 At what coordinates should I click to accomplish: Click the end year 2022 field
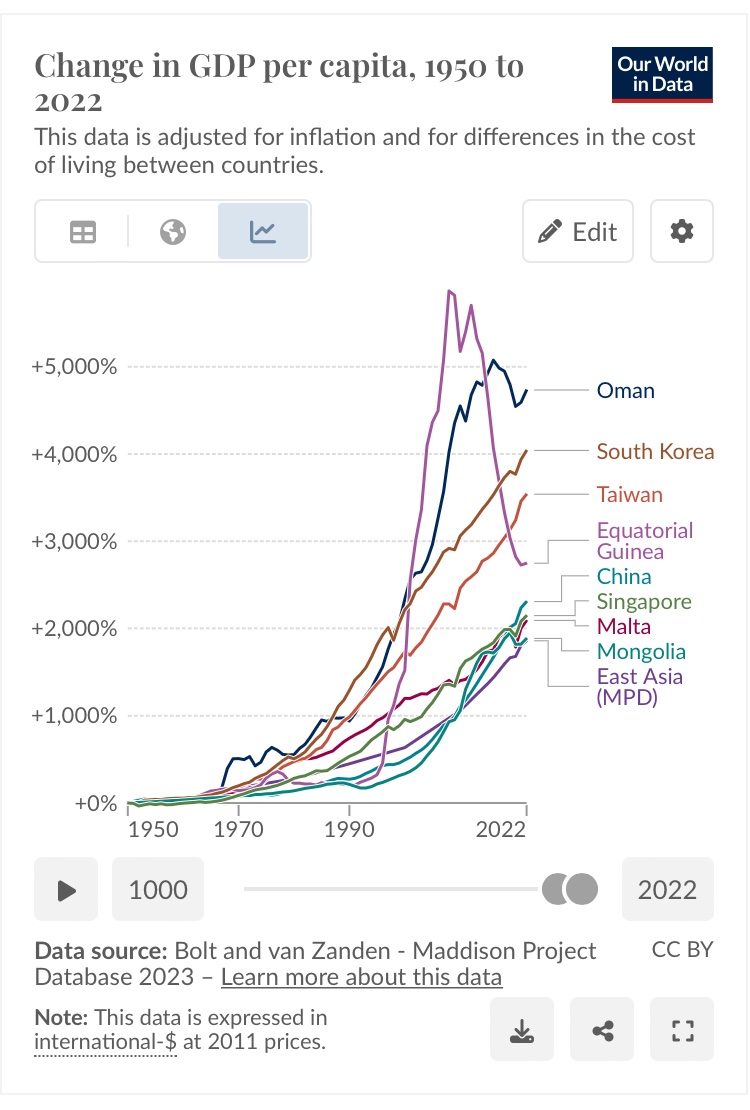pos(667,889)
